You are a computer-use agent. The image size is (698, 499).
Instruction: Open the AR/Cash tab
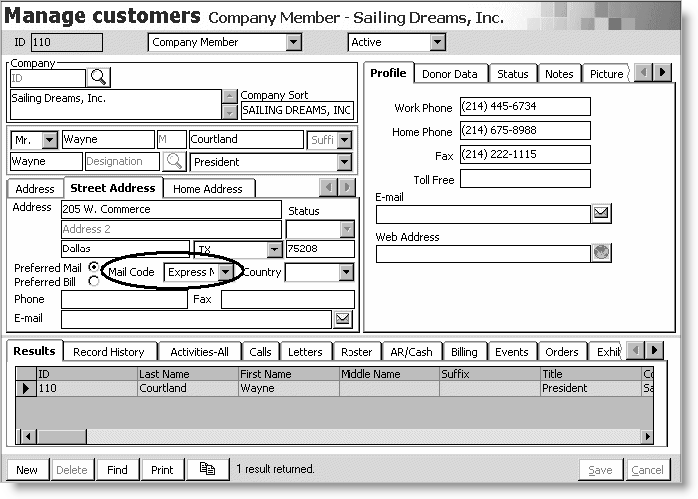(411, 352)
